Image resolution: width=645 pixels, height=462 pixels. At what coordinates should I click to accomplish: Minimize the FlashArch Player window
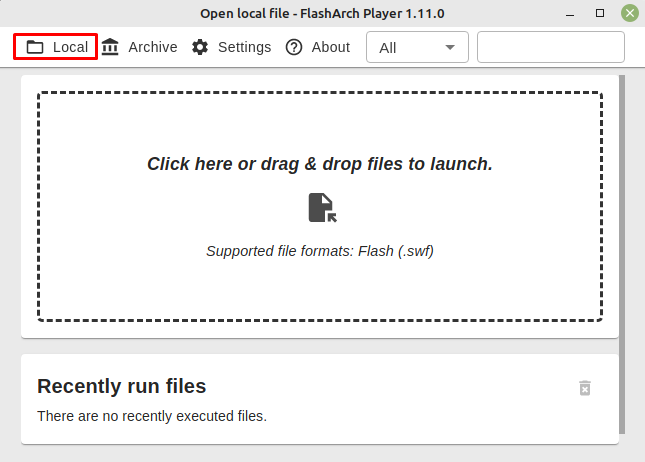[x=570, y=14]
